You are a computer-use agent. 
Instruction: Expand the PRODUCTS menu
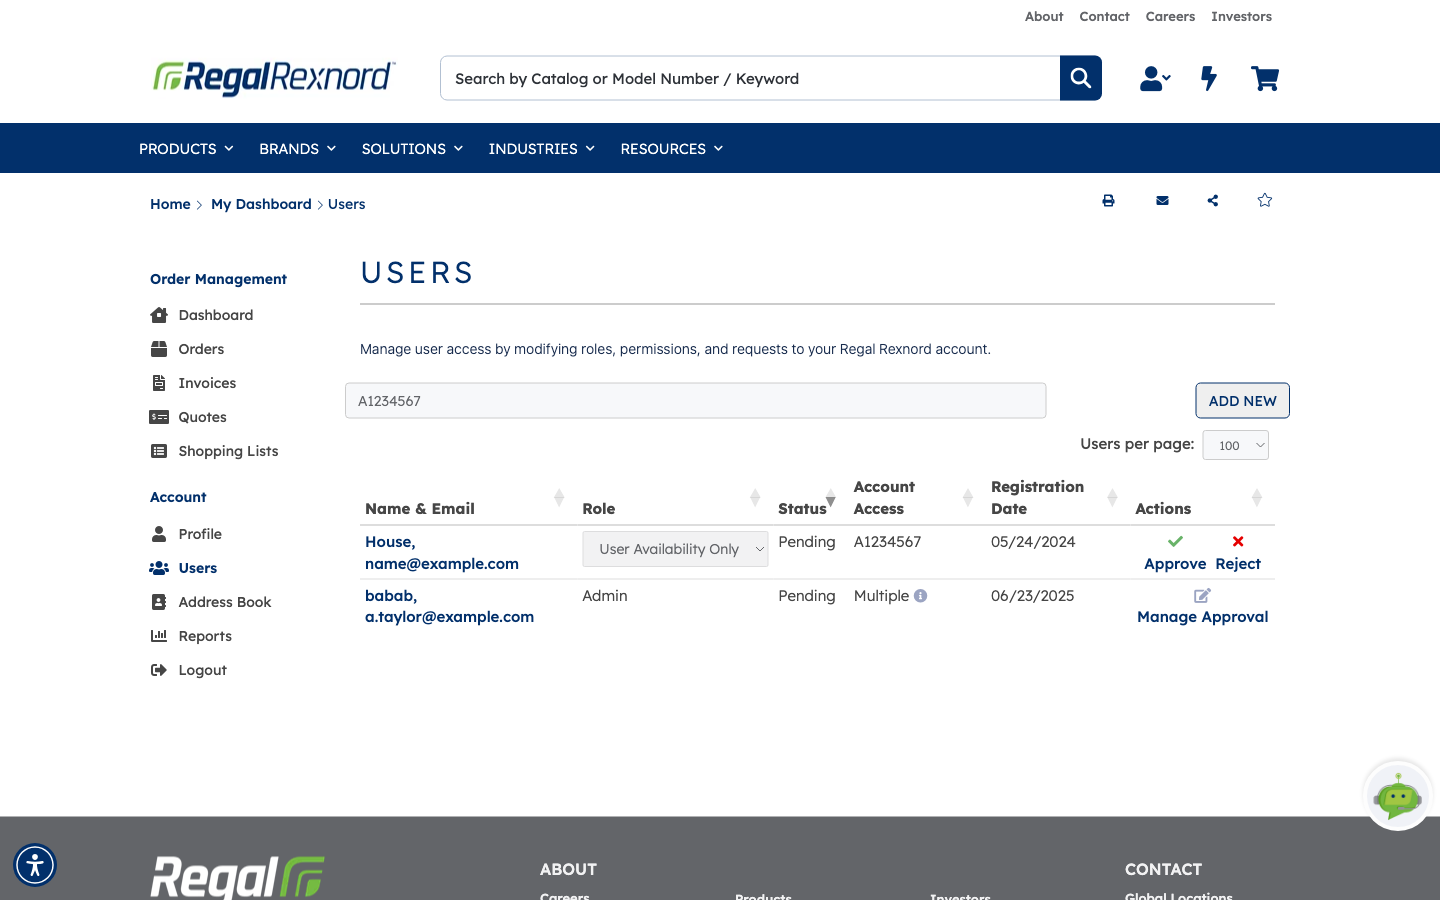coord(186,149)
